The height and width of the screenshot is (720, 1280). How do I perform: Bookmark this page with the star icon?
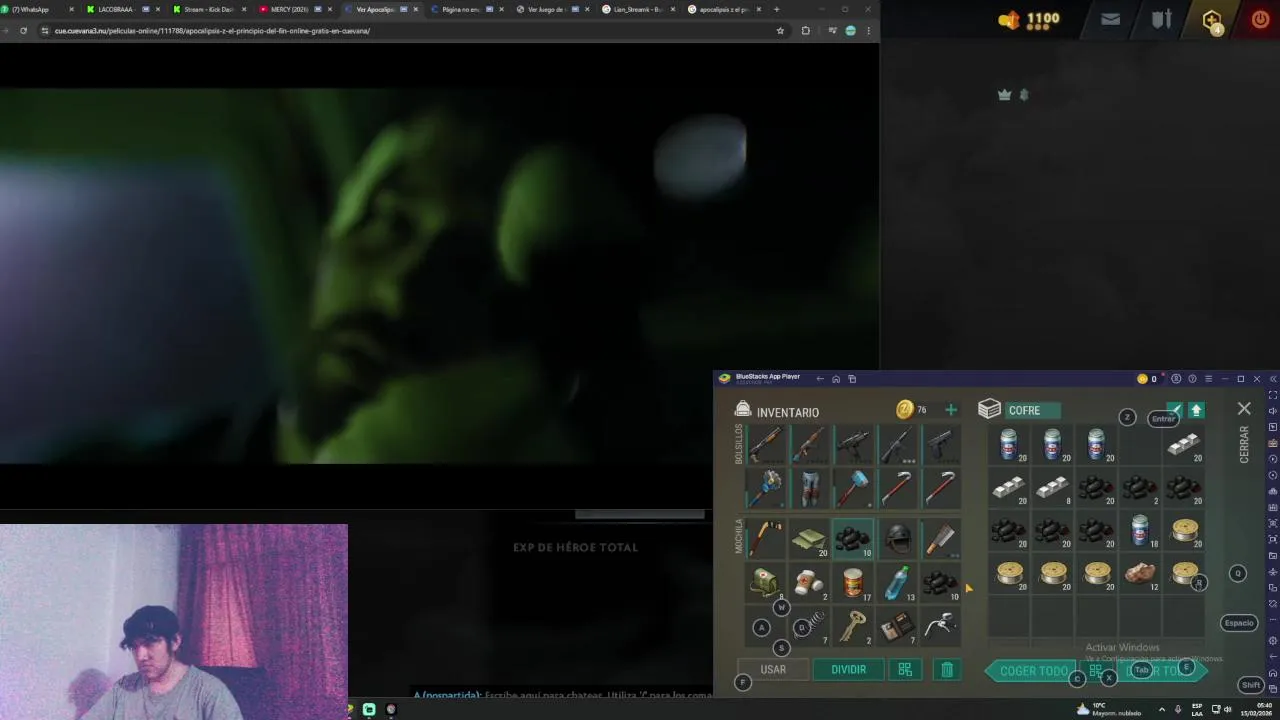click(x=780, y=31)
